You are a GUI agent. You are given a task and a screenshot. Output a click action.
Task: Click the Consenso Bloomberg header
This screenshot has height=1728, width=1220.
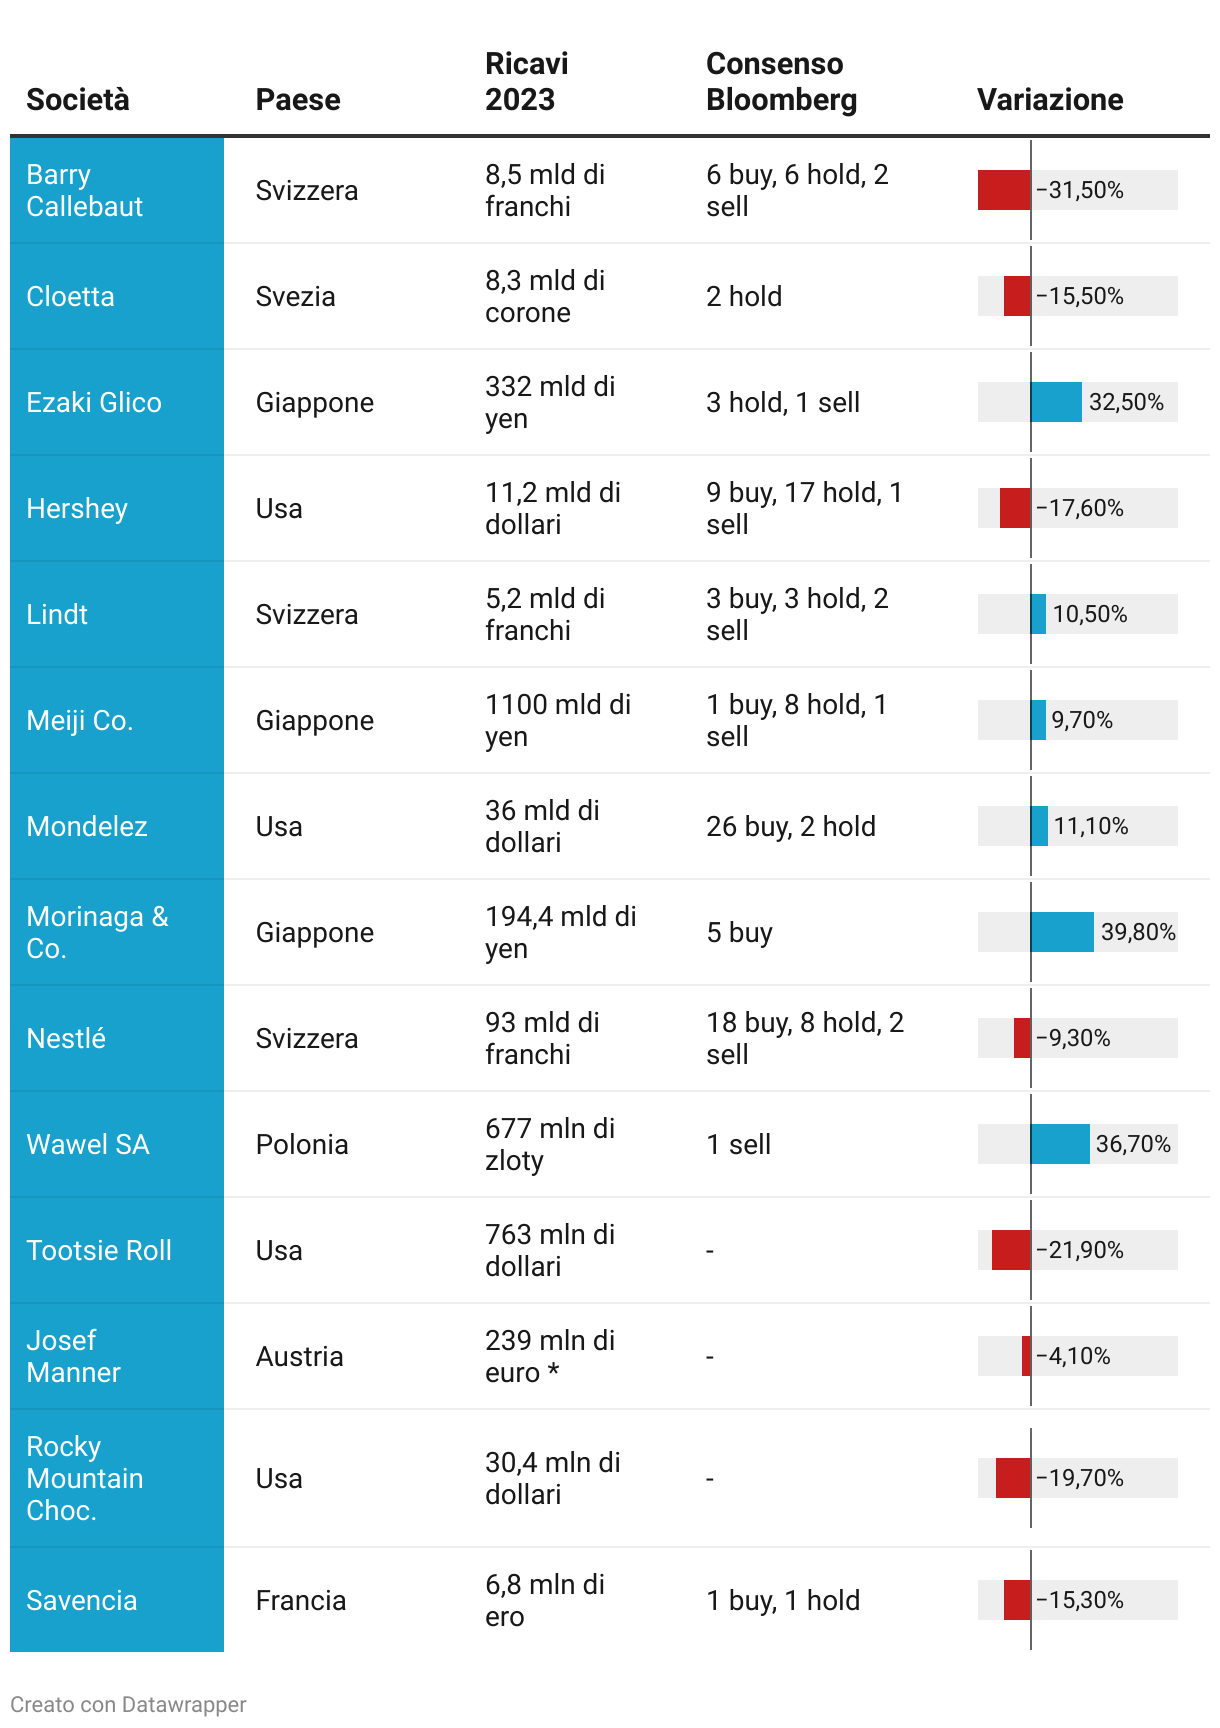(782, 82)
